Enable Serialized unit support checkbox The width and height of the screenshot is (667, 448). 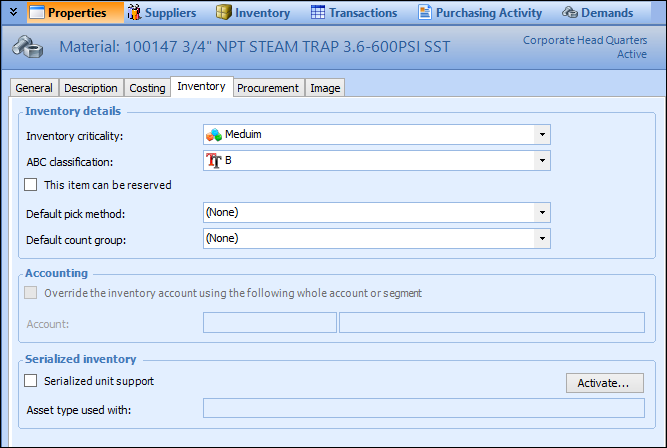[x=31, y=380]
